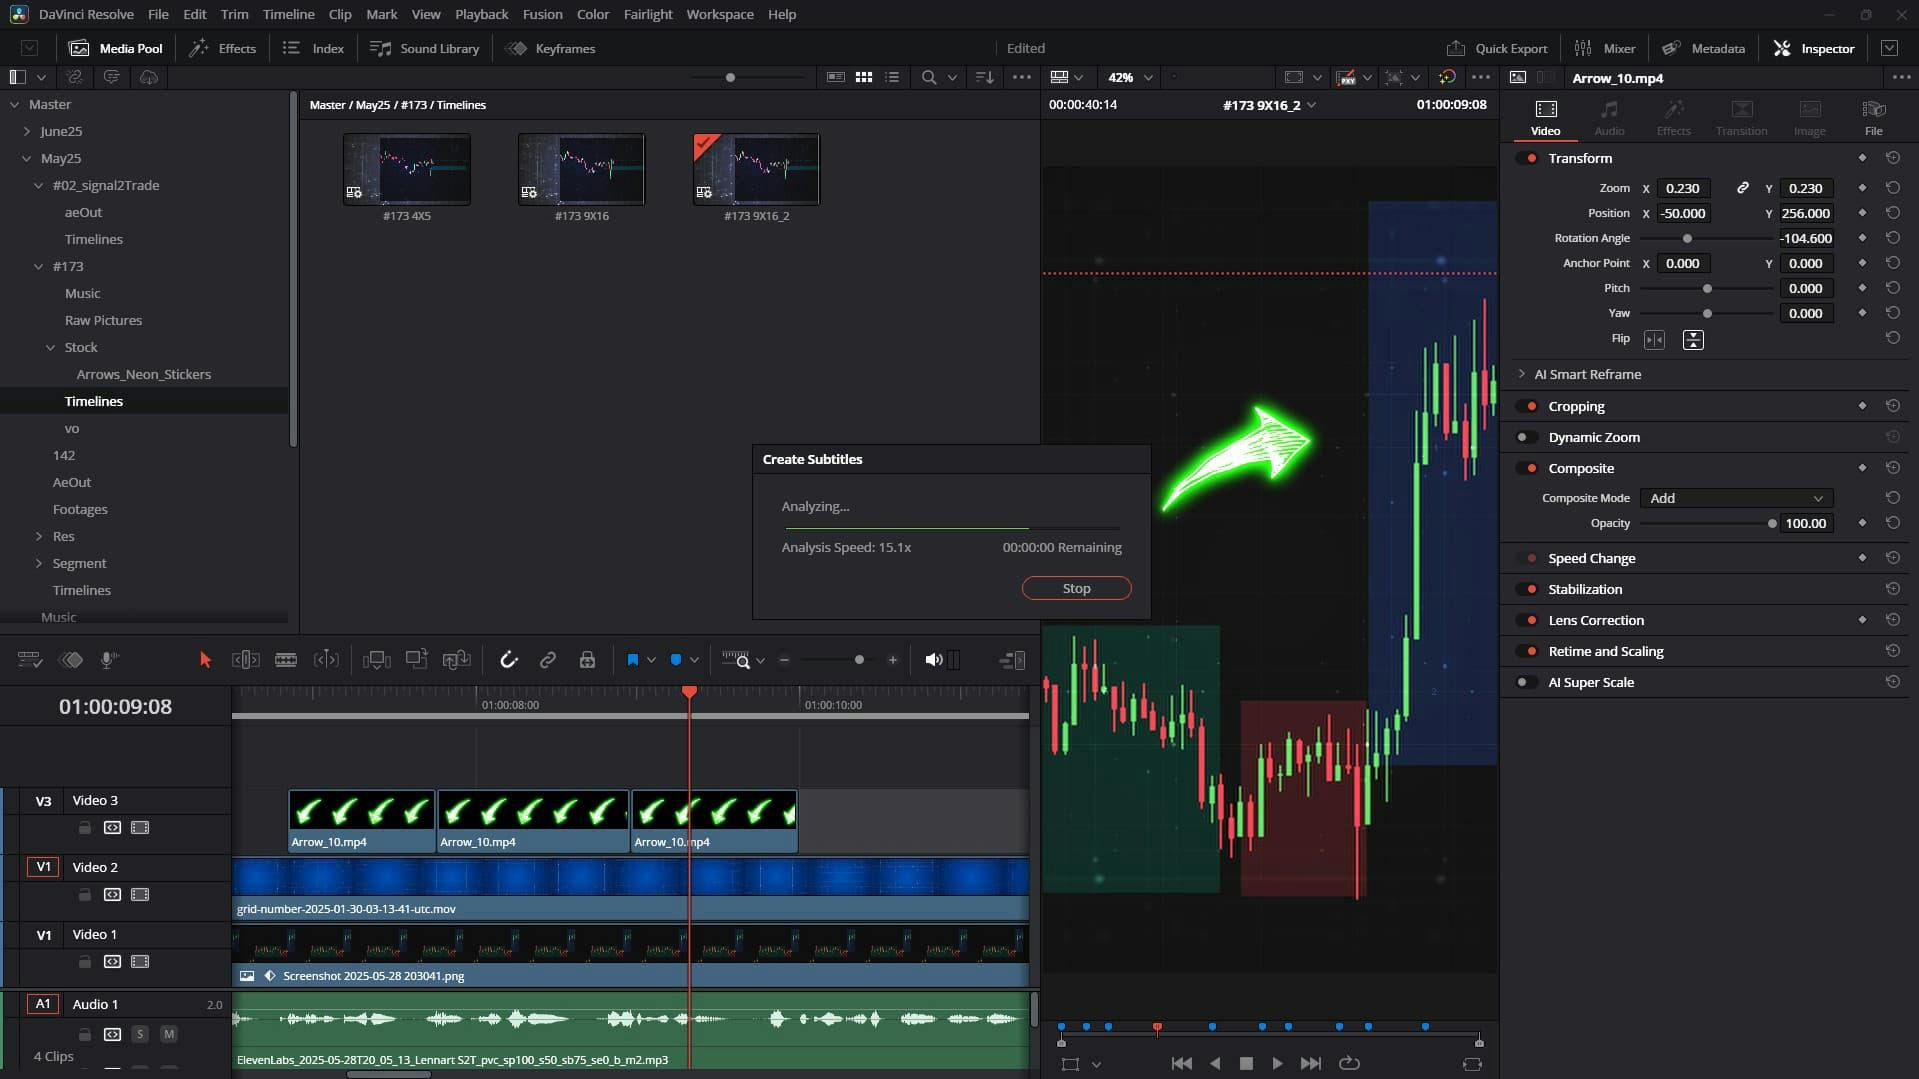Image resolution: width=1919 pixels, height=1079 pixels.
Task: Solo Audio 1 track with S
Action: [x=140, y=1034]
